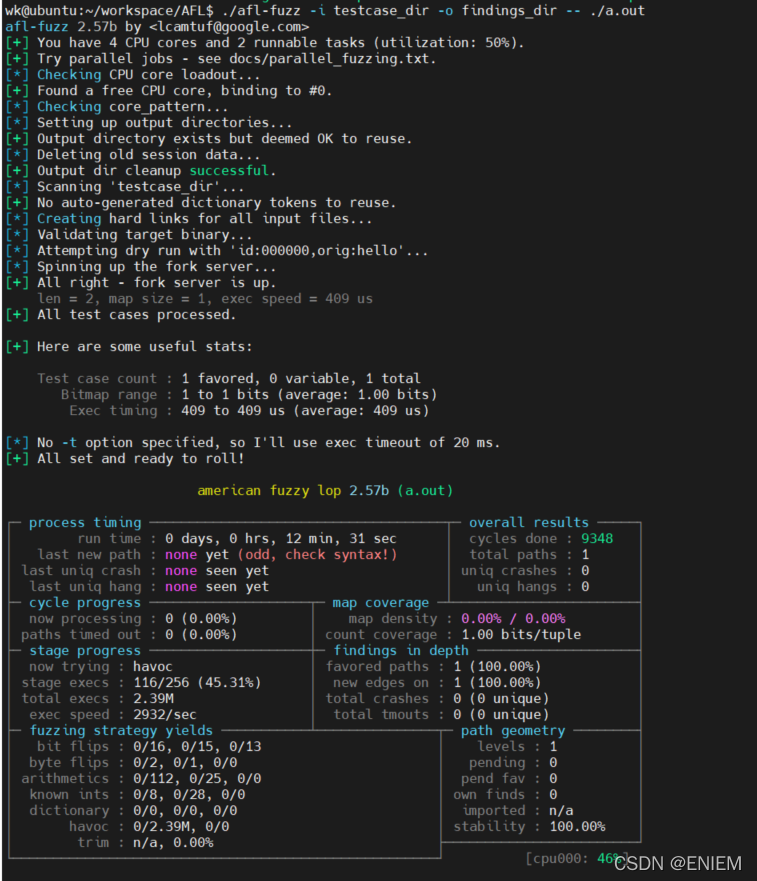Click the 'trim' yields row
The height and width of the screenshot is (881, 757).
pyautogui.click(x=145, y=843)
